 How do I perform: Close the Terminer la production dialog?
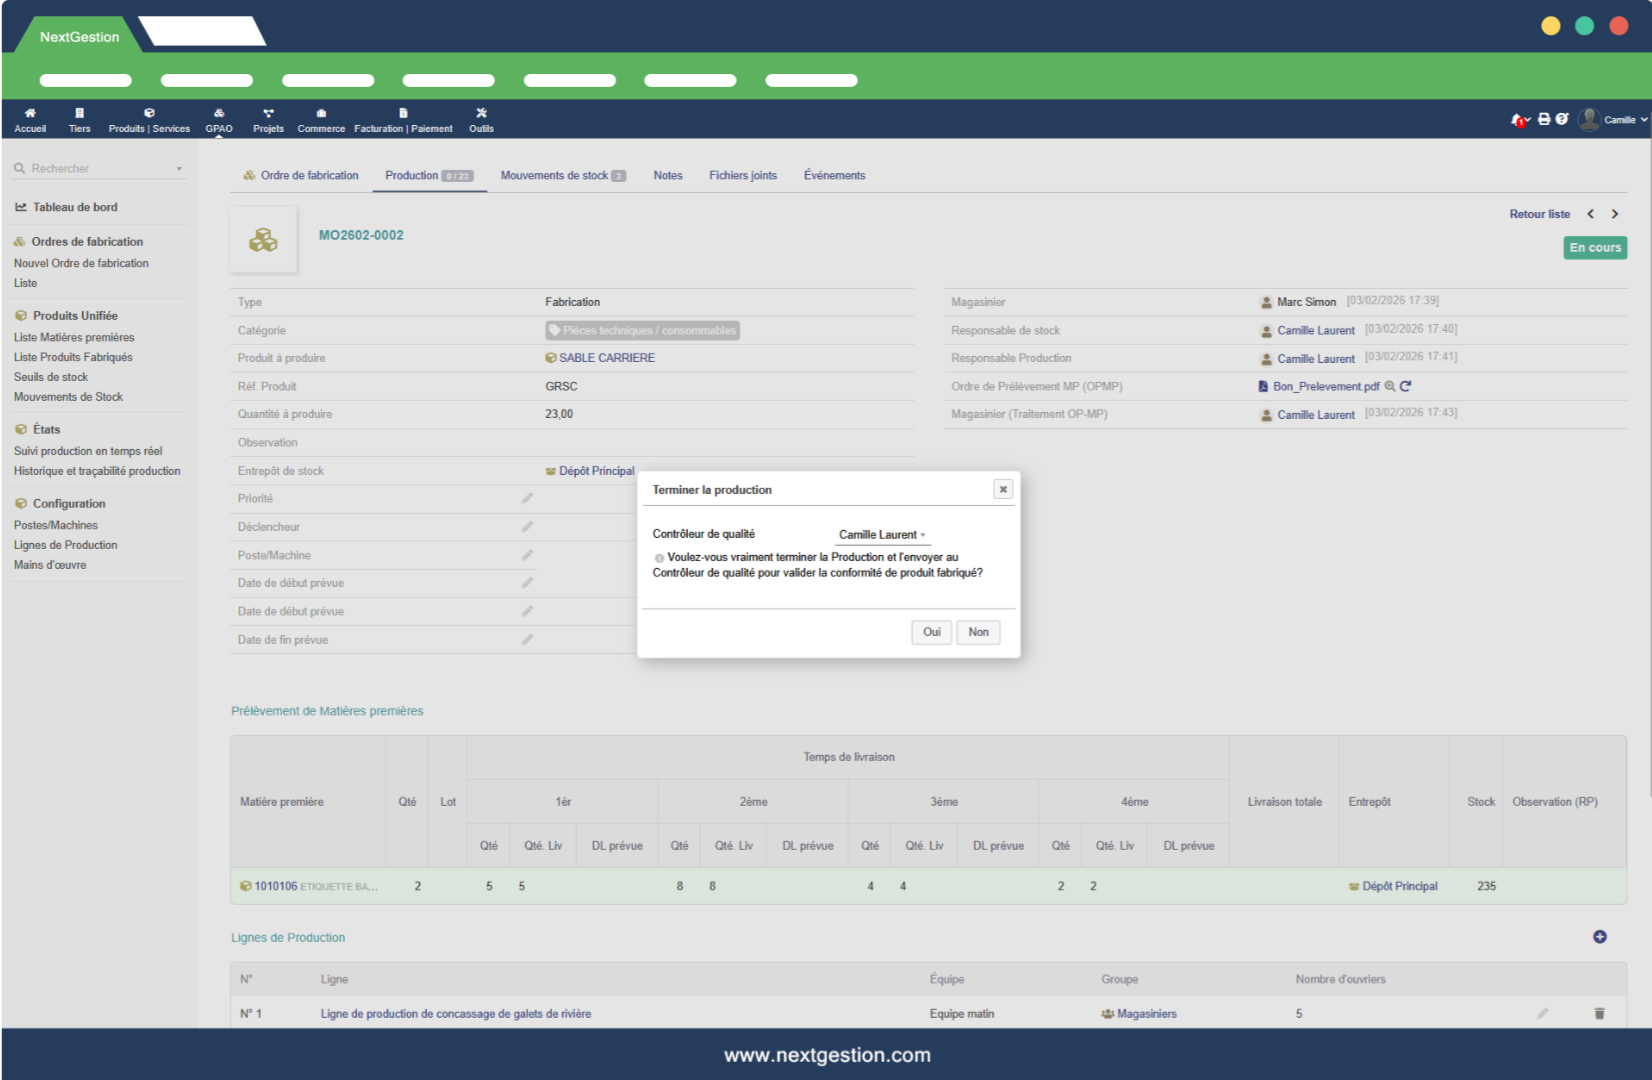pos(1002,489)
